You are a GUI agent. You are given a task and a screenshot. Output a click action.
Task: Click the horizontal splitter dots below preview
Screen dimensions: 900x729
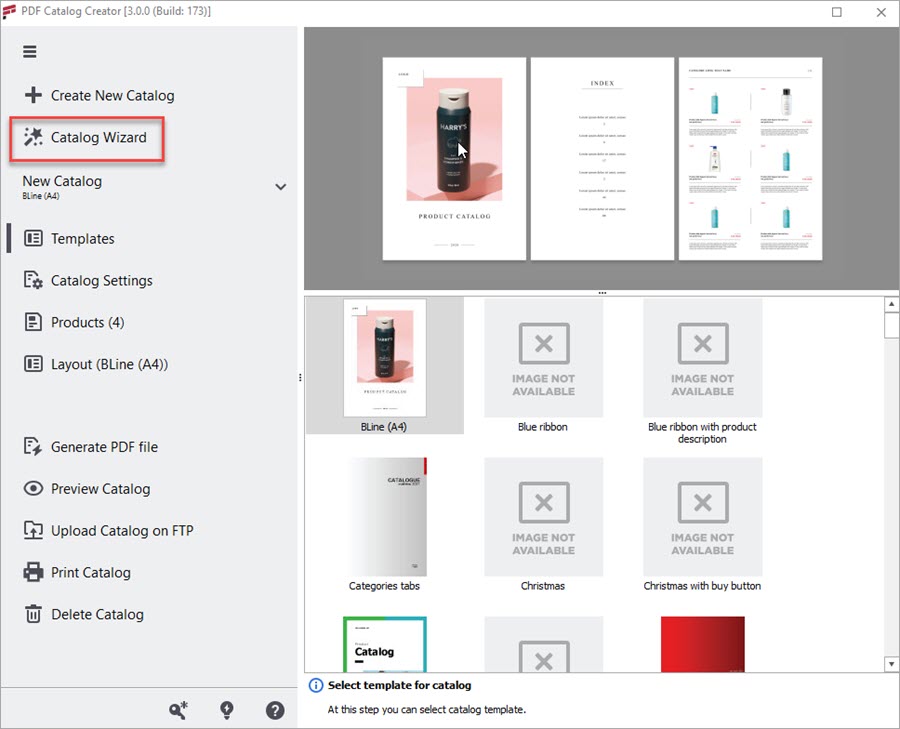pyautogui.click(x=602, y=293)
